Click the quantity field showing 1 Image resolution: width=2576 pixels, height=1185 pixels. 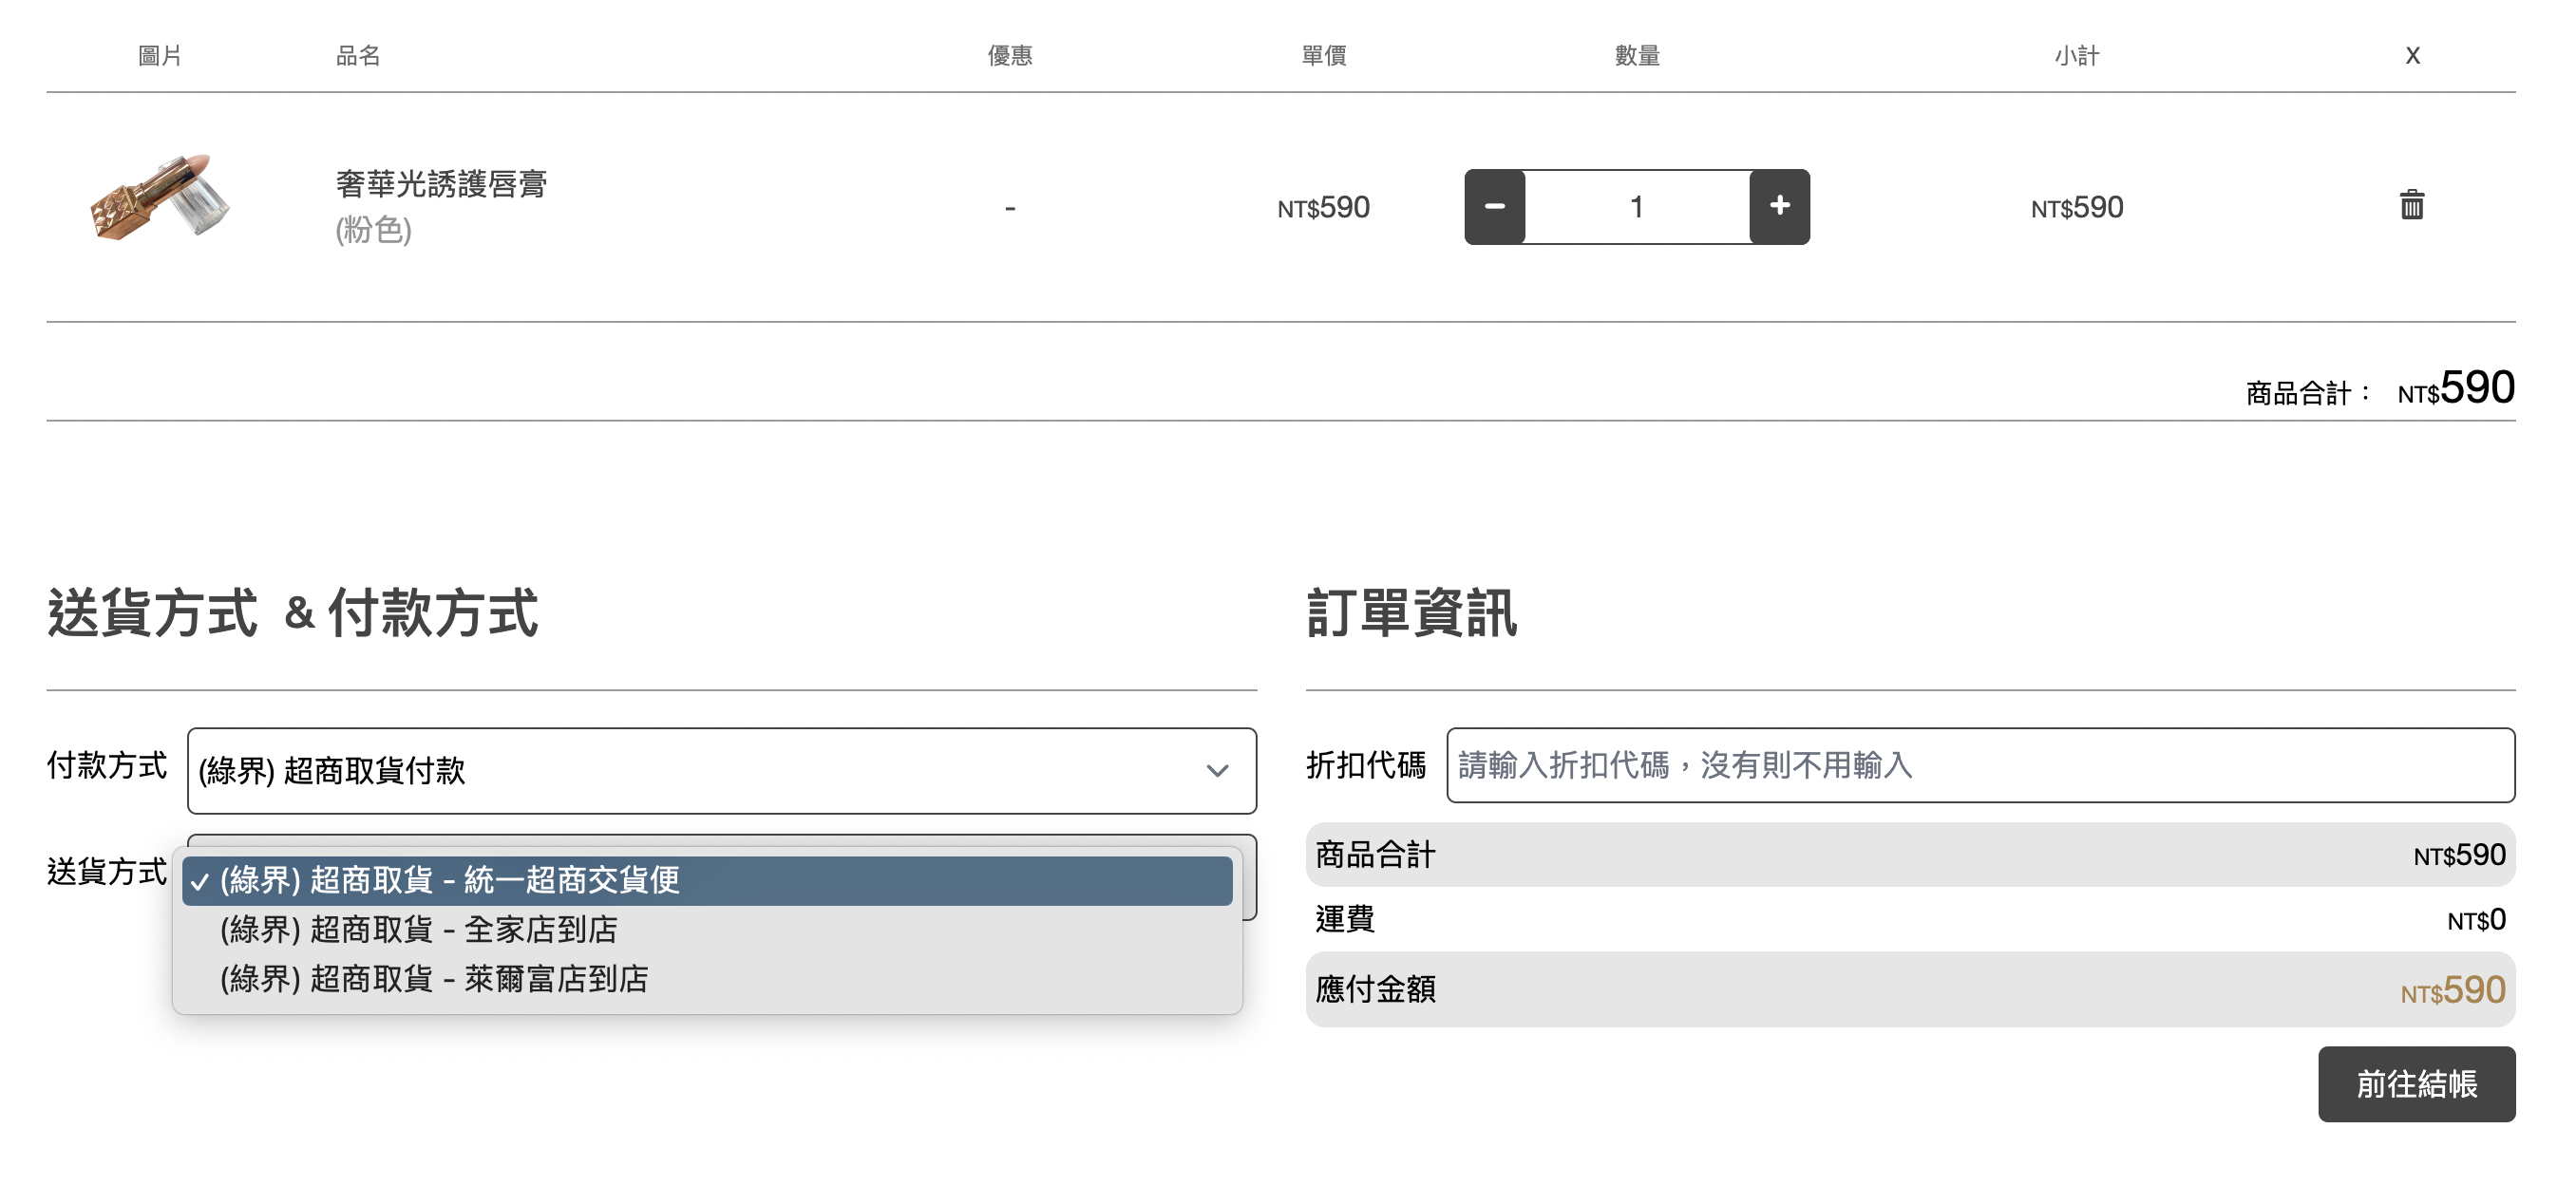[x=1637, y=207]
